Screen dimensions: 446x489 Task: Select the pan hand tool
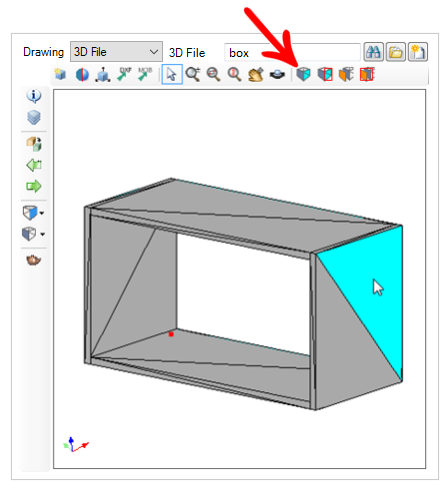[x=256, y=74]
